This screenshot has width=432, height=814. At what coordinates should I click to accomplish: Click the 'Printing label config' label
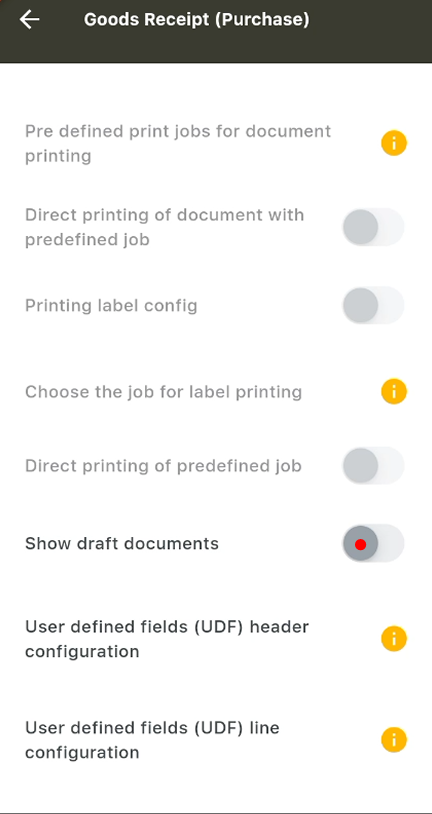(111, 305)
